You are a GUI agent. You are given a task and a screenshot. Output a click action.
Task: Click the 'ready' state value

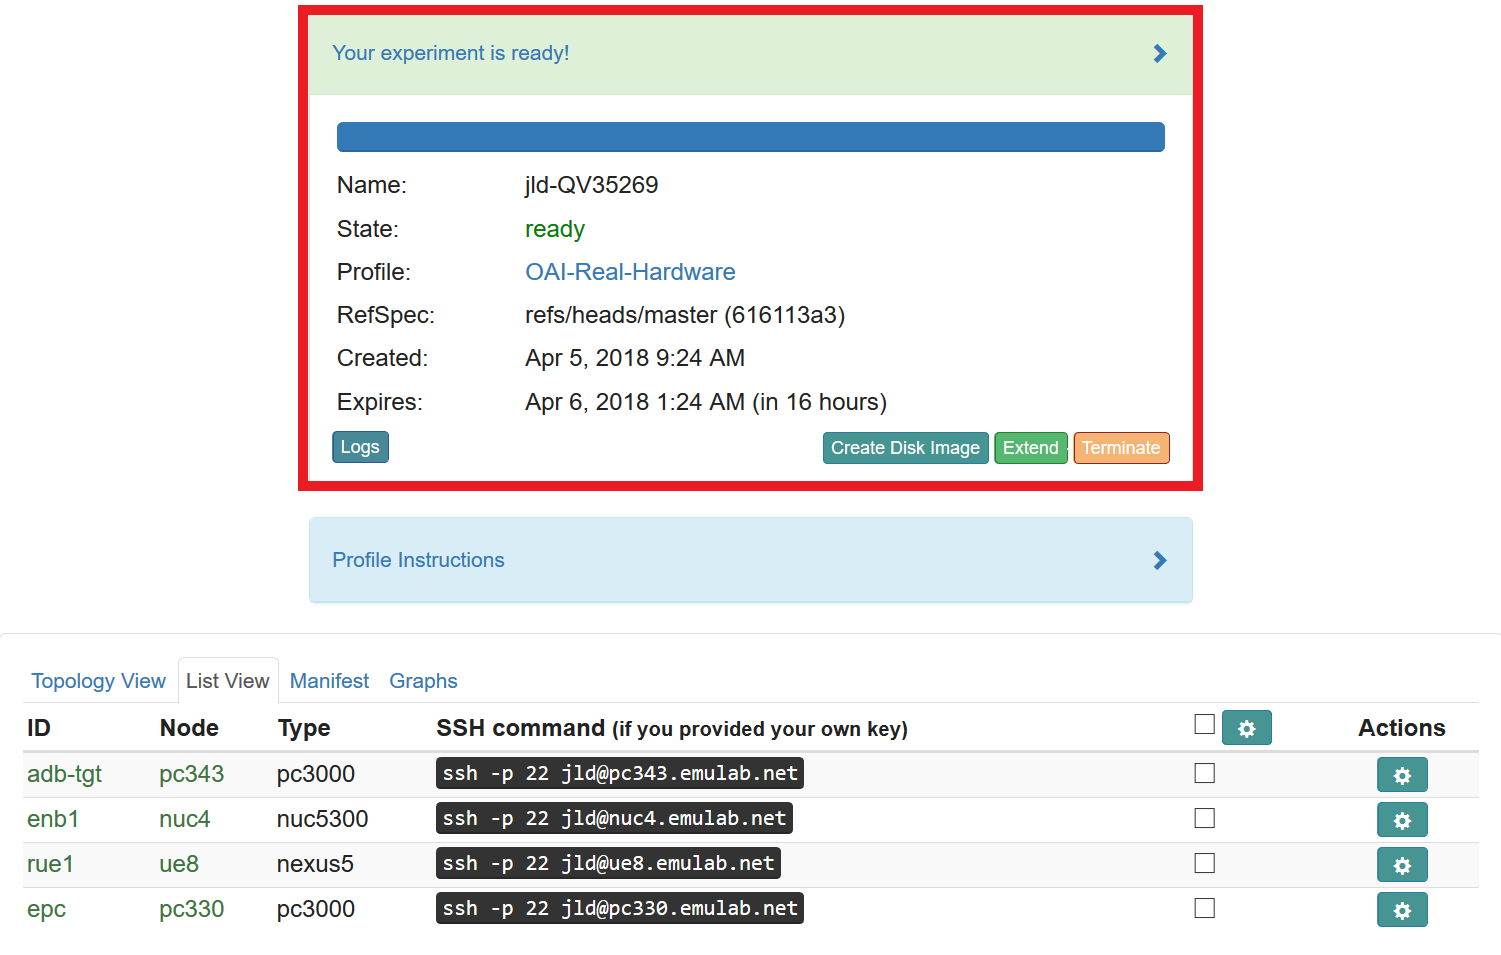click(x=555, y=229)
